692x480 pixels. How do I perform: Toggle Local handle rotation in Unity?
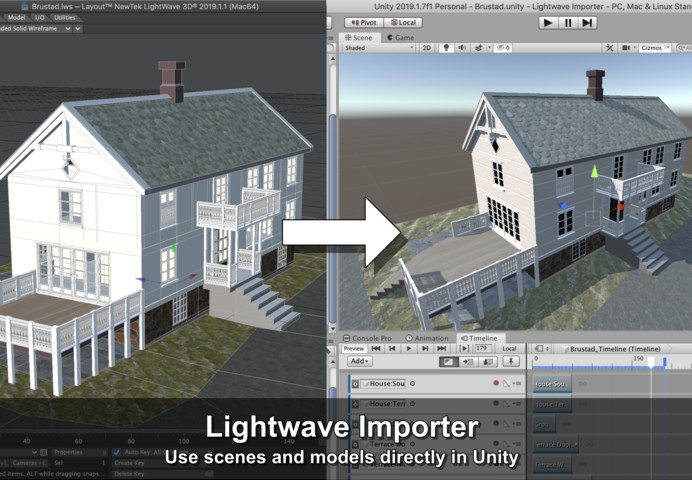click(403, 22)
